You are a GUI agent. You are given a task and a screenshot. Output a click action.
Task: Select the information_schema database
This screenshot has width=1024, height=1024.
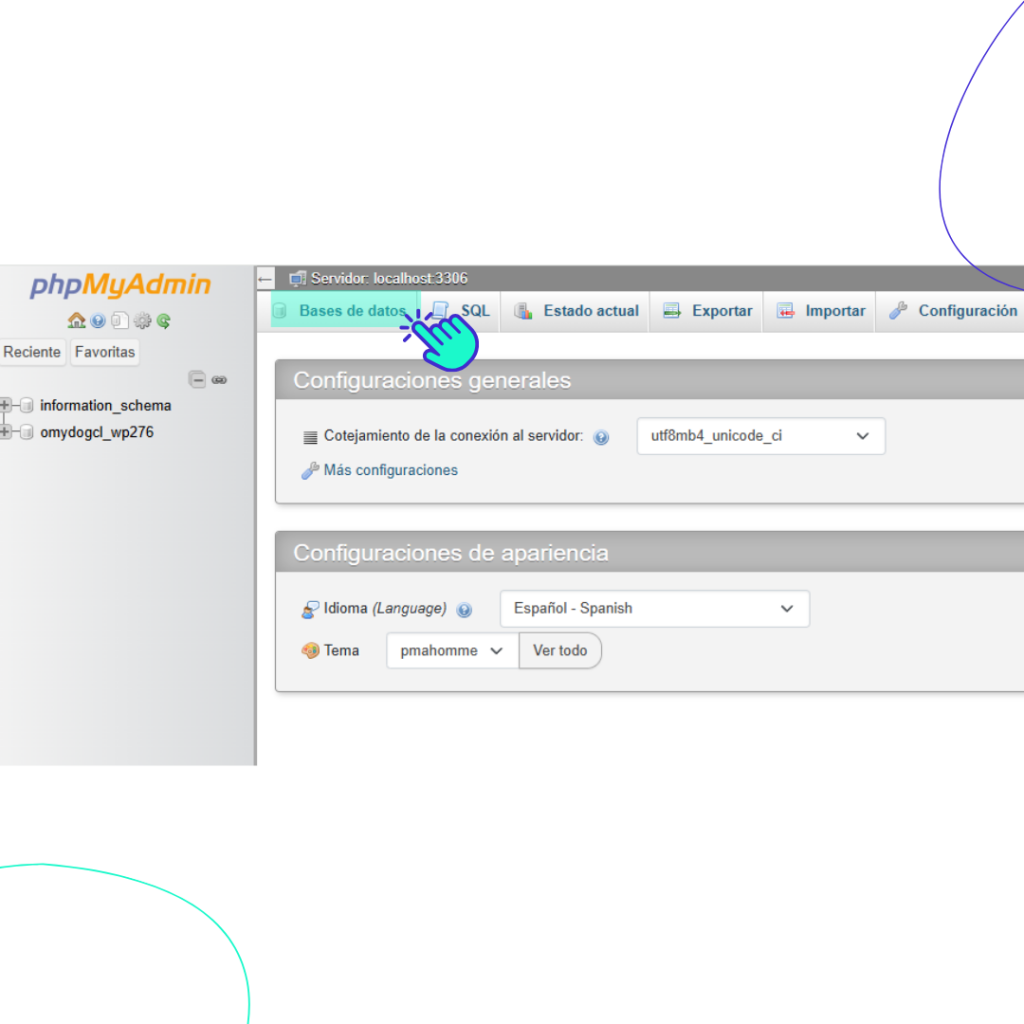point(106,406)
